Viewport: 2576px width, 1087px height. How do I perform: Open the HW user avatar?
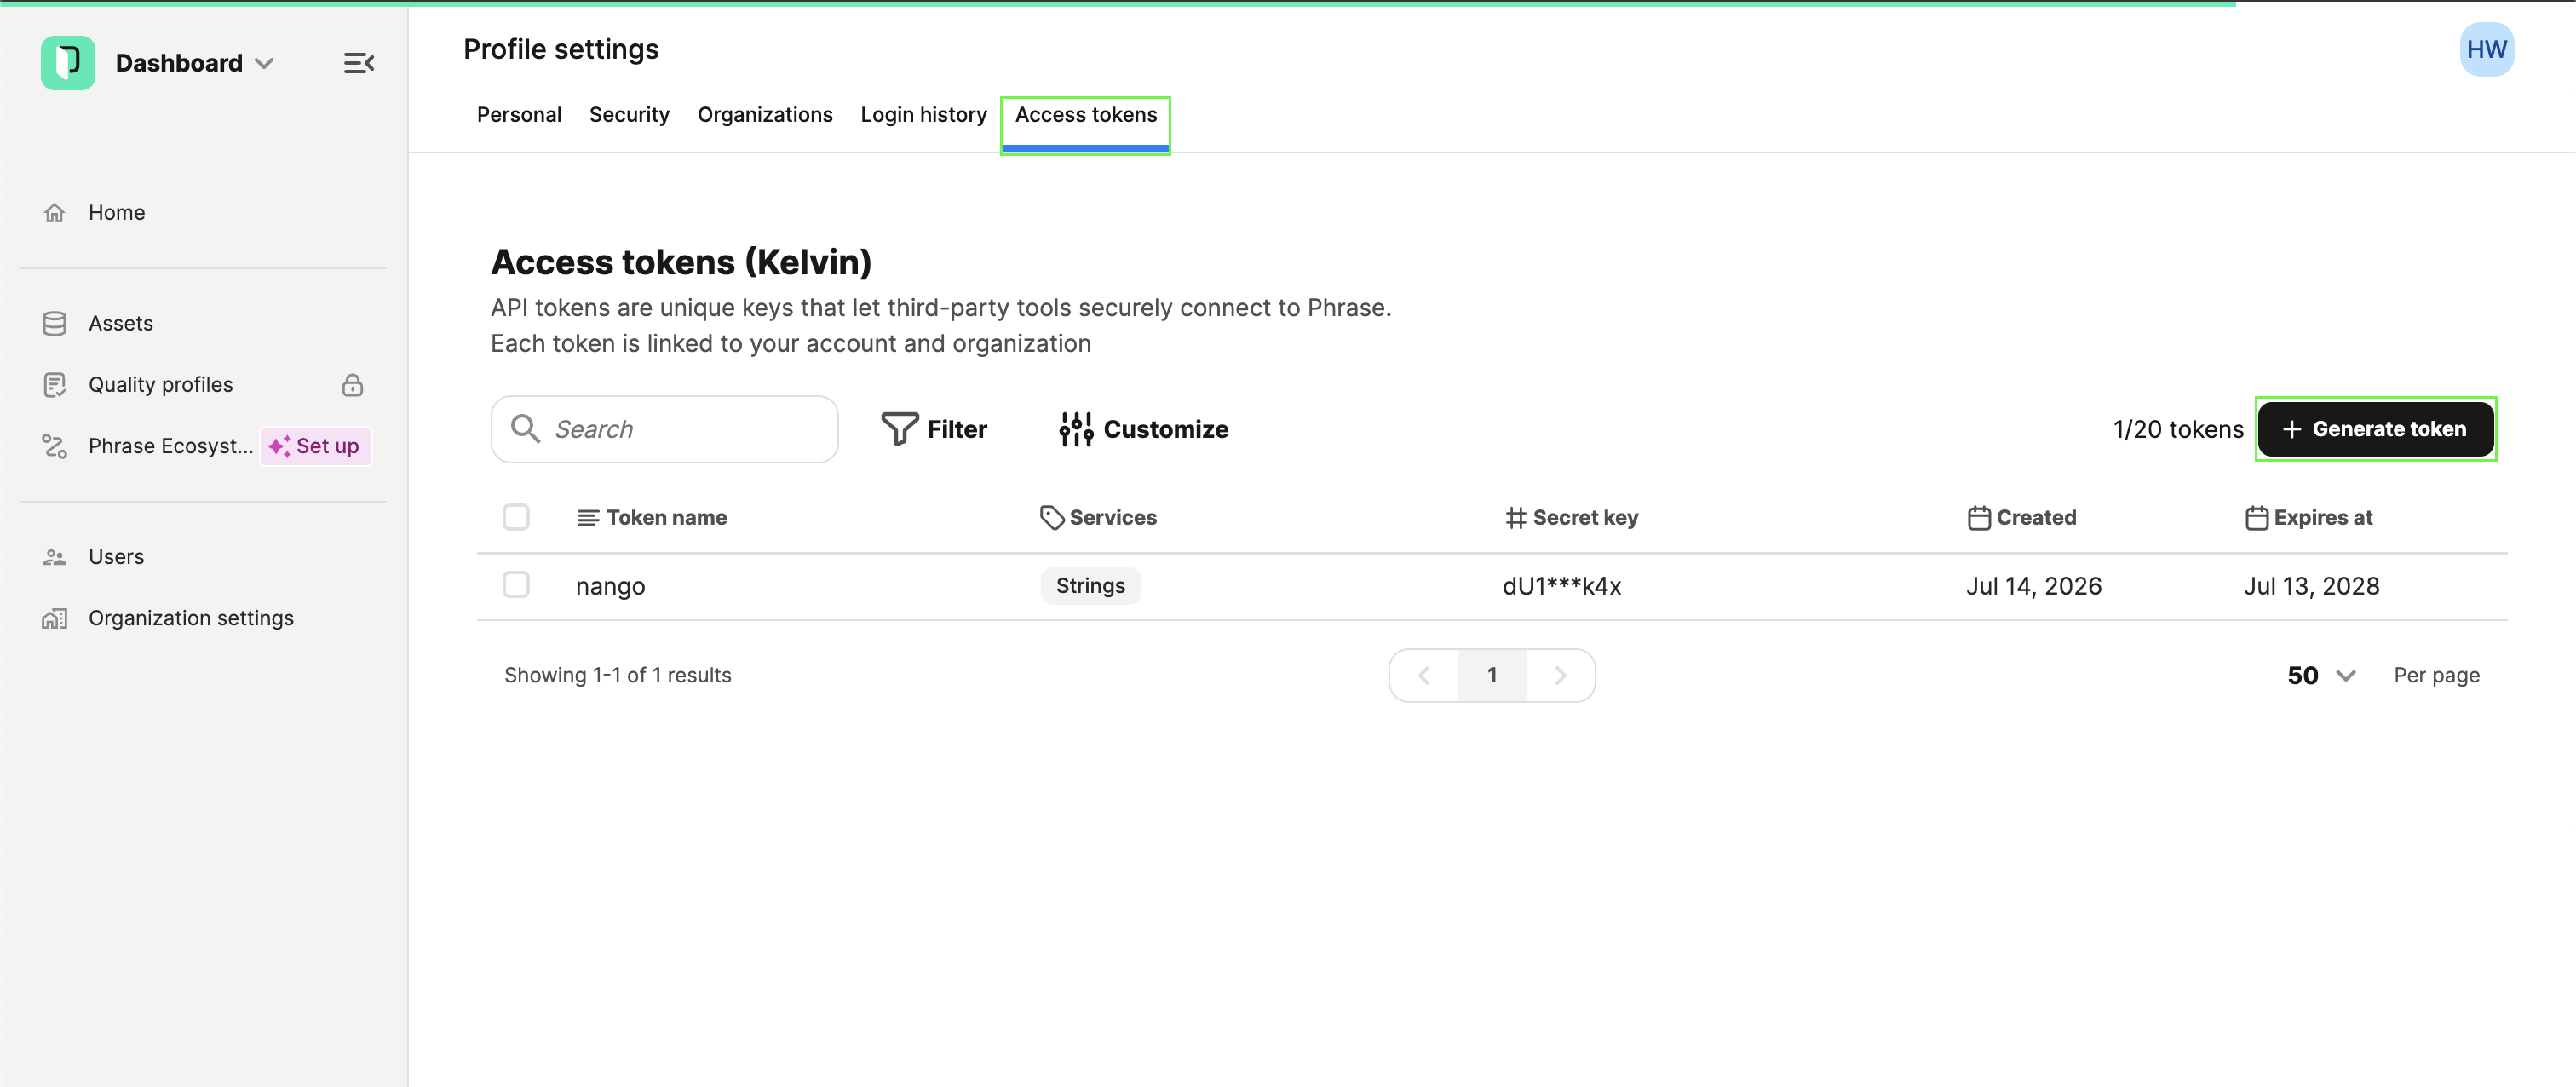pyautogui.click(x=2486, y=50)
